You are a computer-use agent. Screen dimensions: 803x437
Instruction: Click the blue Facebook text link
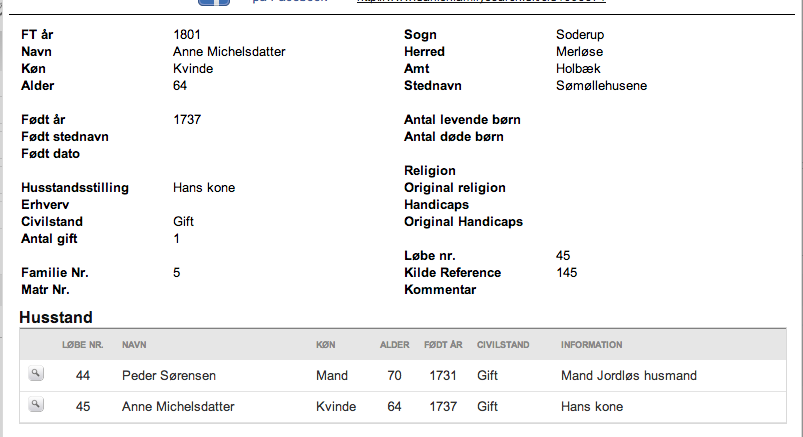point(289,2)
